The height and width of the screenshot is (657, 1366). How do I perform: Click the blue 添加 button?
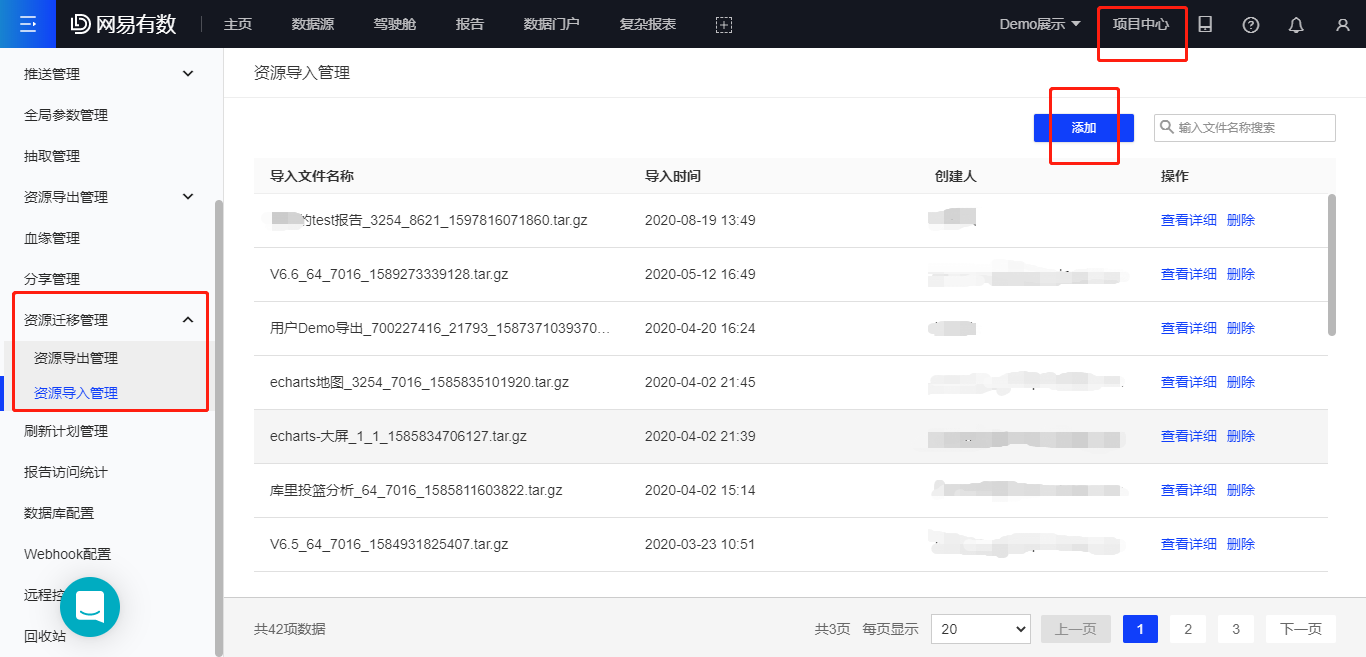click(x=1083, y=128)
